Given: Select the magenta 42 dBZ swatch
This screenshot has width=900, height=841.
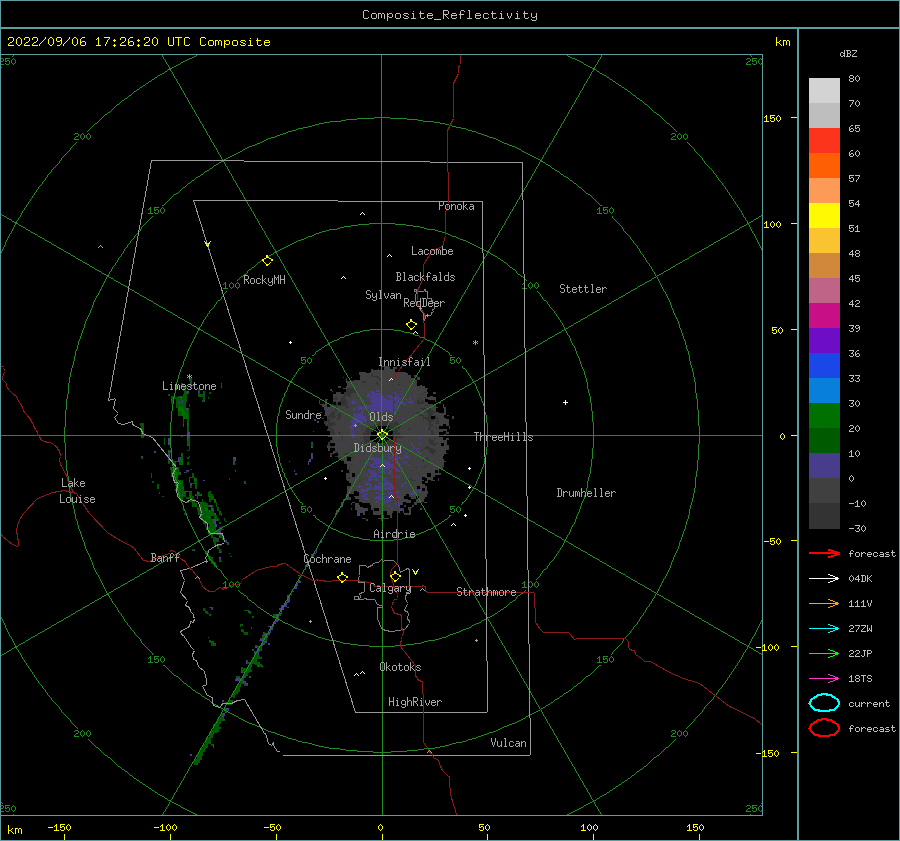Looking at the screenshot, I should tap(824, 315).
